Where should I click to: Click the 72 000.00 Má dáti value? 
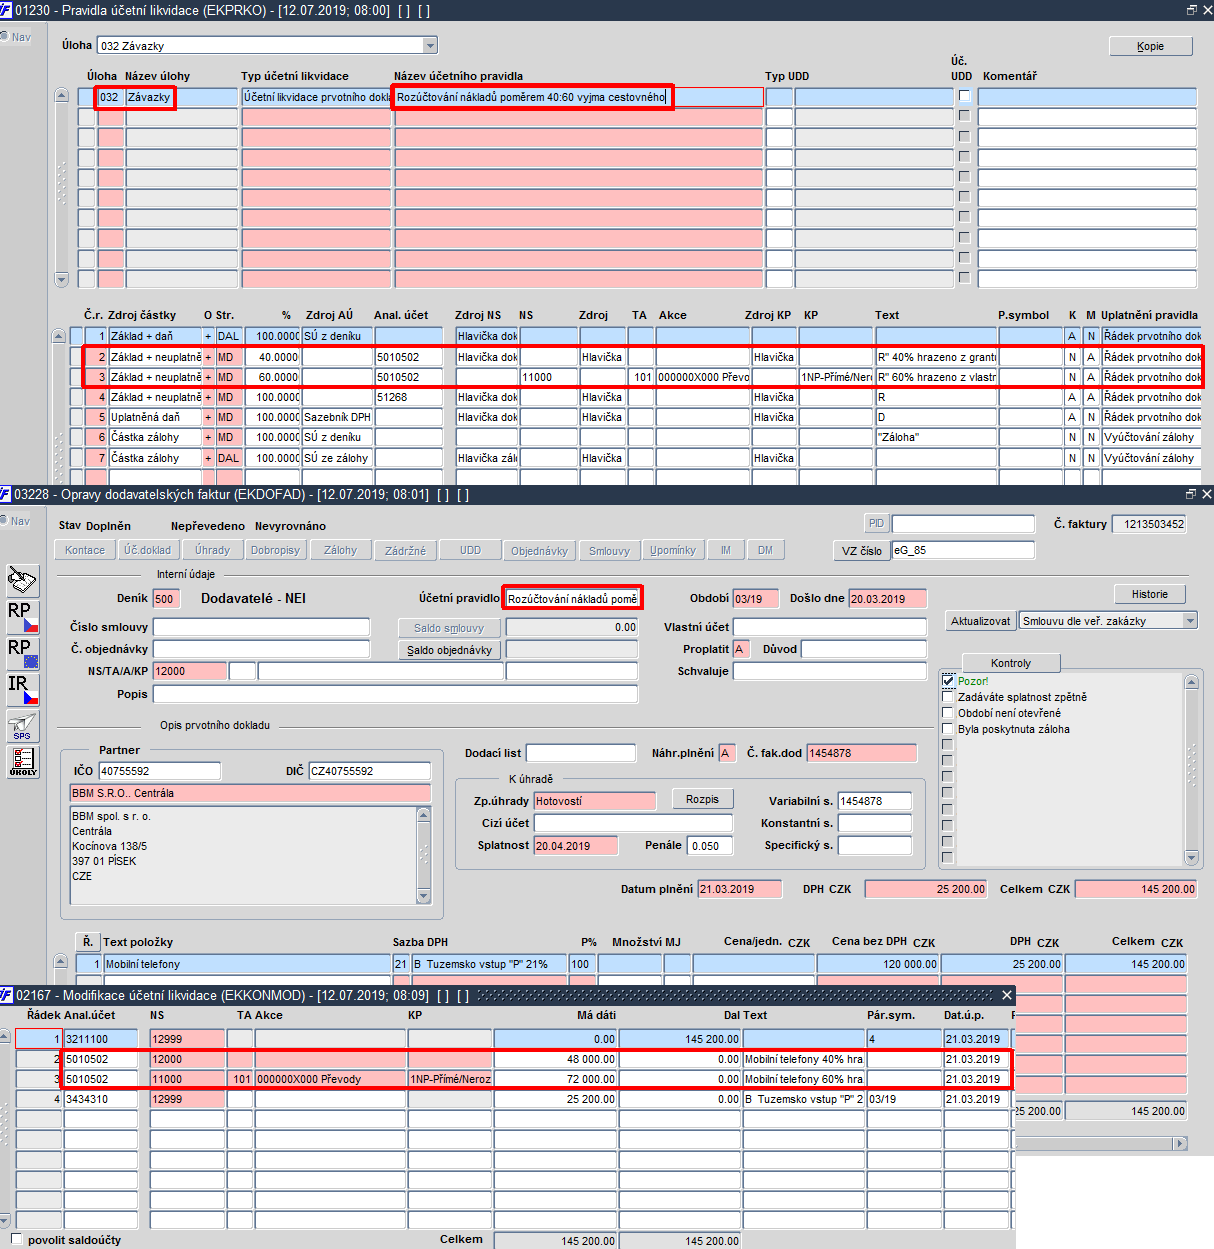coord(555,1079)
